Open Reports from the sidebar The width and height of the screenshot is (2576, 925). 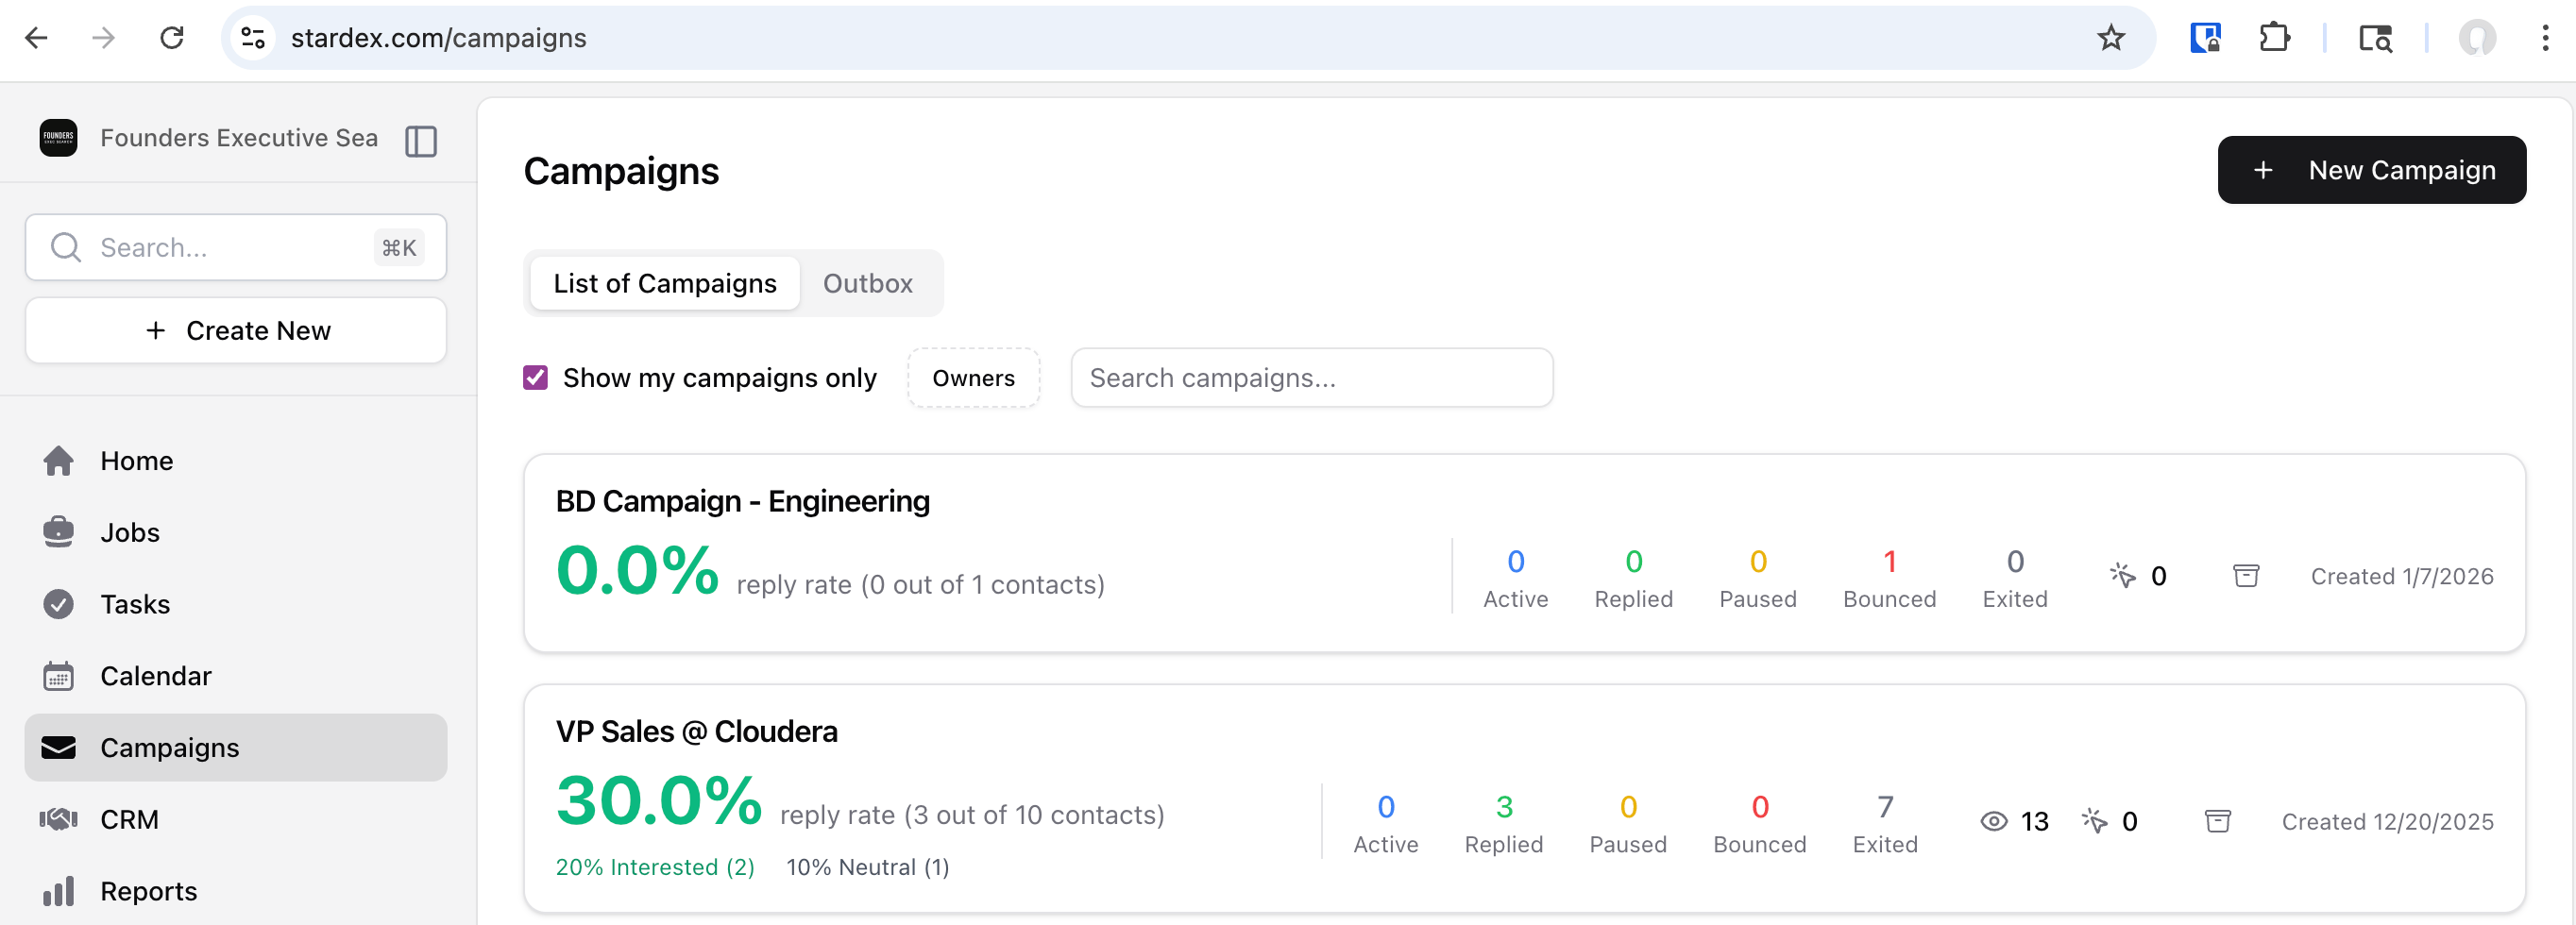coord(235,892)
